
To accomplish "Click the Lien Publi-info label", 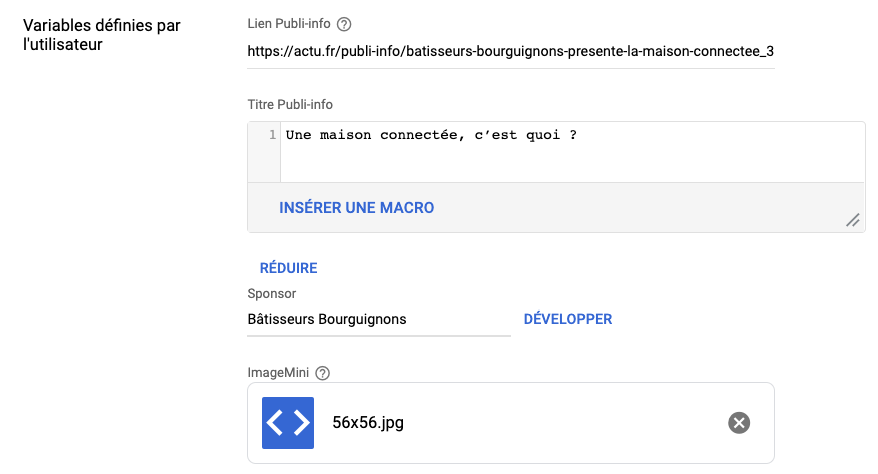I will pyautogui.click(x=289, y=24).
